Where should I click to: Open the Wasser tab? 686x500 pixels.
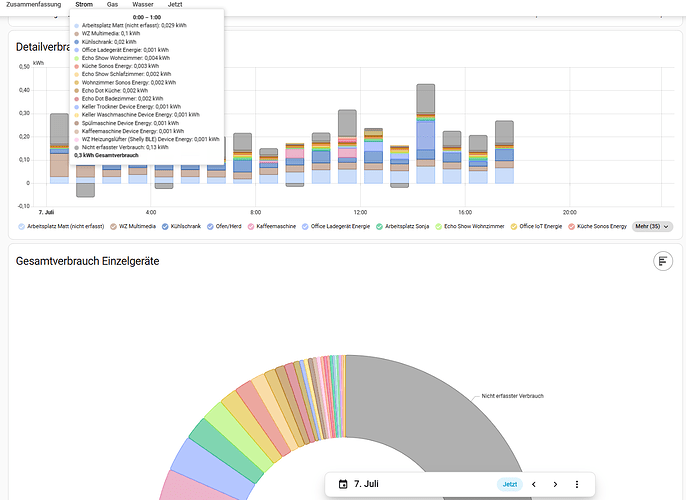click(143, 4)
